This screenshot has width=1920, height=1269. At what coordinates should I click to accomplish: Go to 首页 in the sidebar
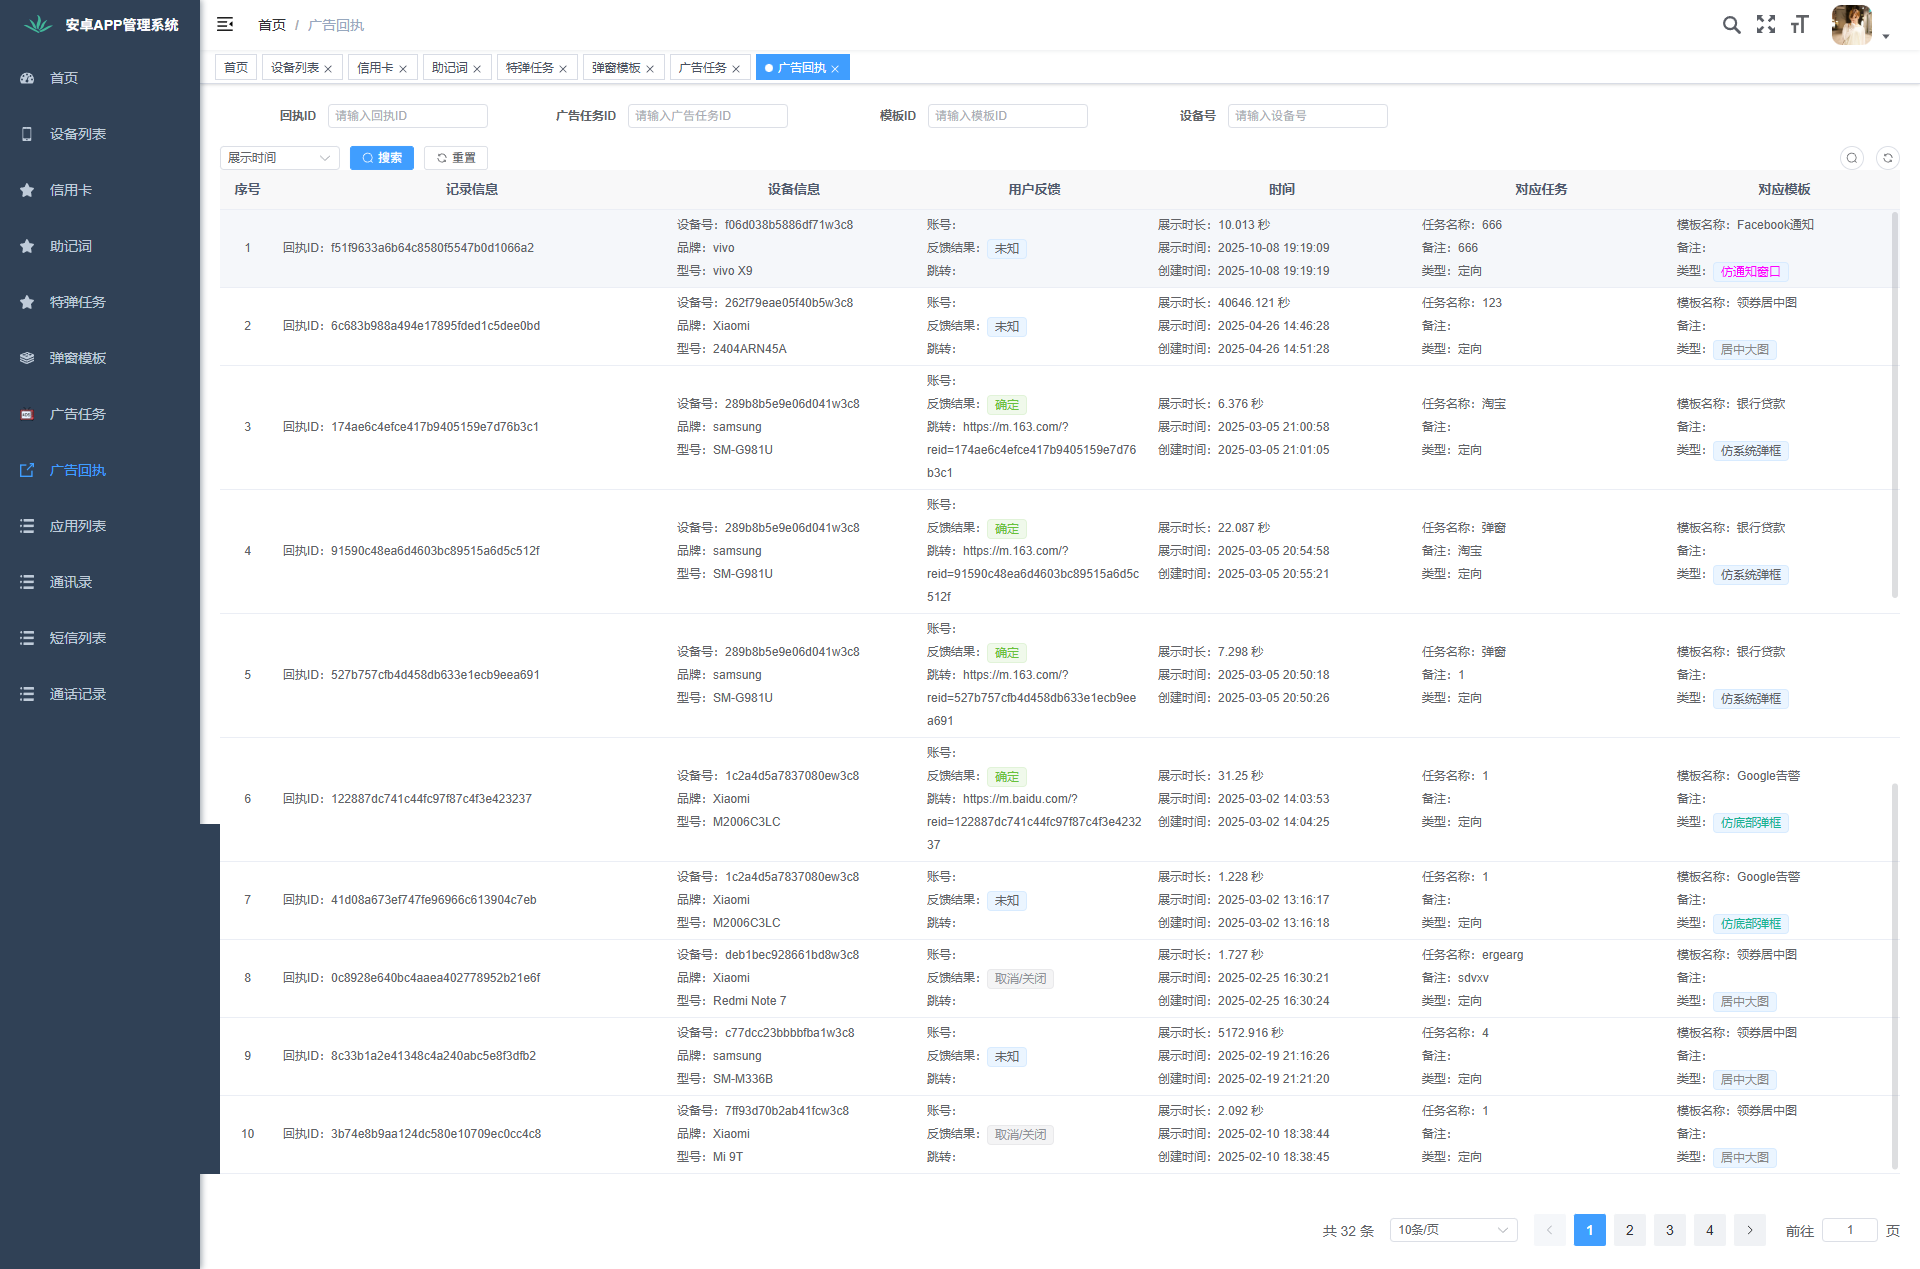100,78
